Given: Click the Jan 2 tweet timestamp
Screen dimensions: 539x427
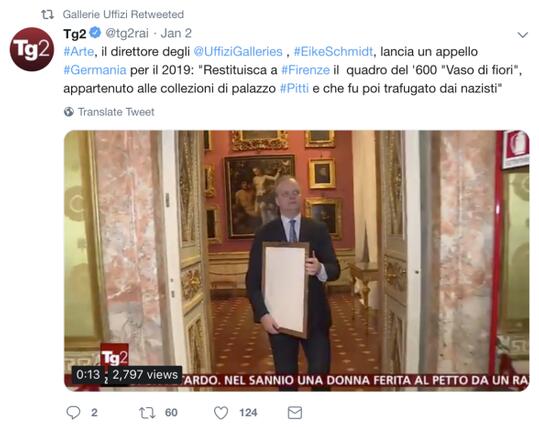Looking at the screenshot, I should click(x=176, y=33).
